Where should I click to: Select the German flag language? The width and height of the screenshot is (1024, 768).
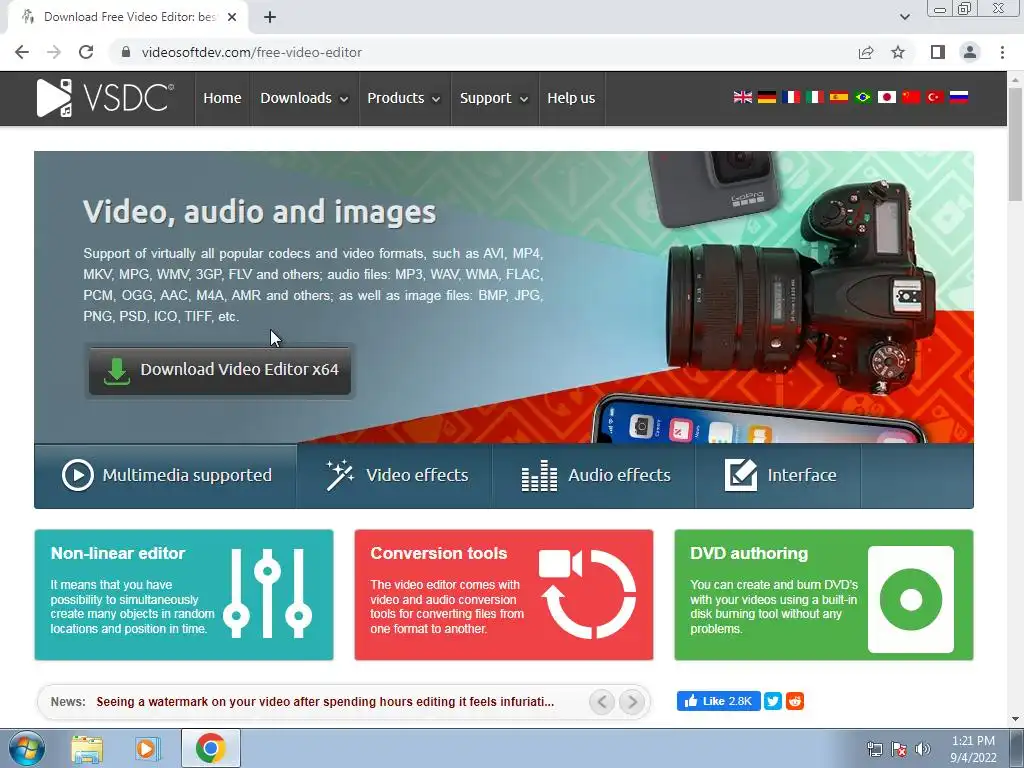[767, 97]
